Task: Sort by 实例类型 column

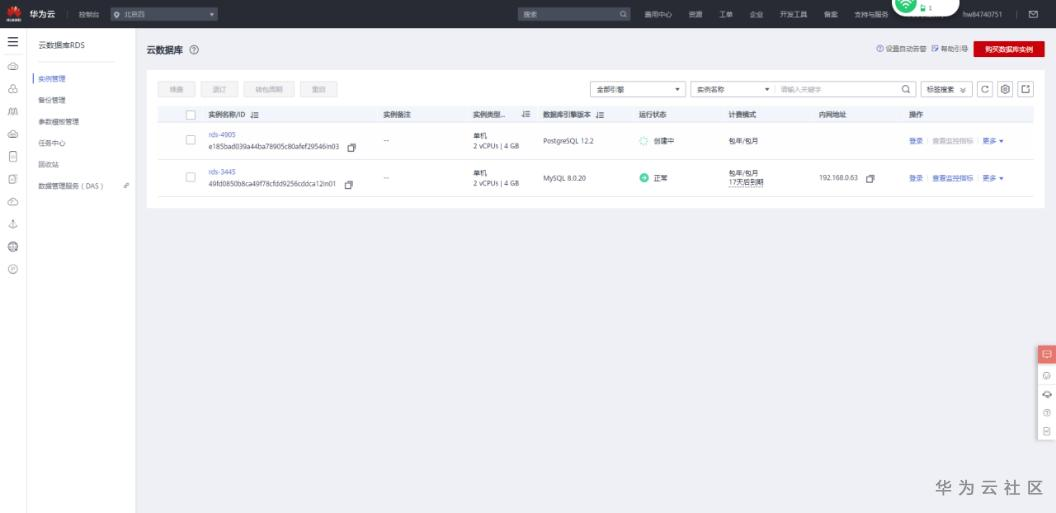Action: [x=526, y=115]
